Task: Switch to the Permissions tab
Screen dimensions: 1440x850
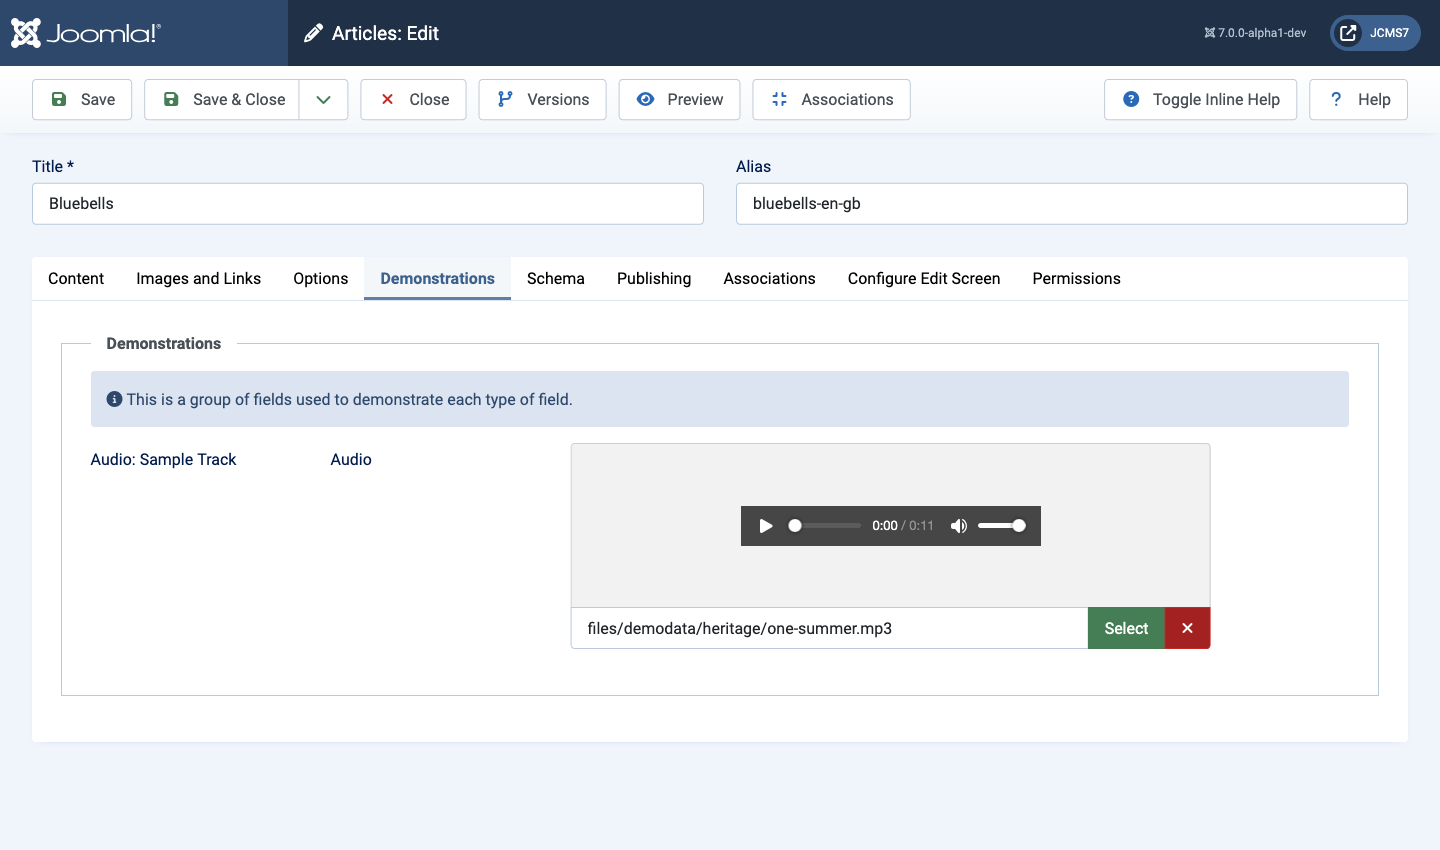Action: click(1076, 278)
